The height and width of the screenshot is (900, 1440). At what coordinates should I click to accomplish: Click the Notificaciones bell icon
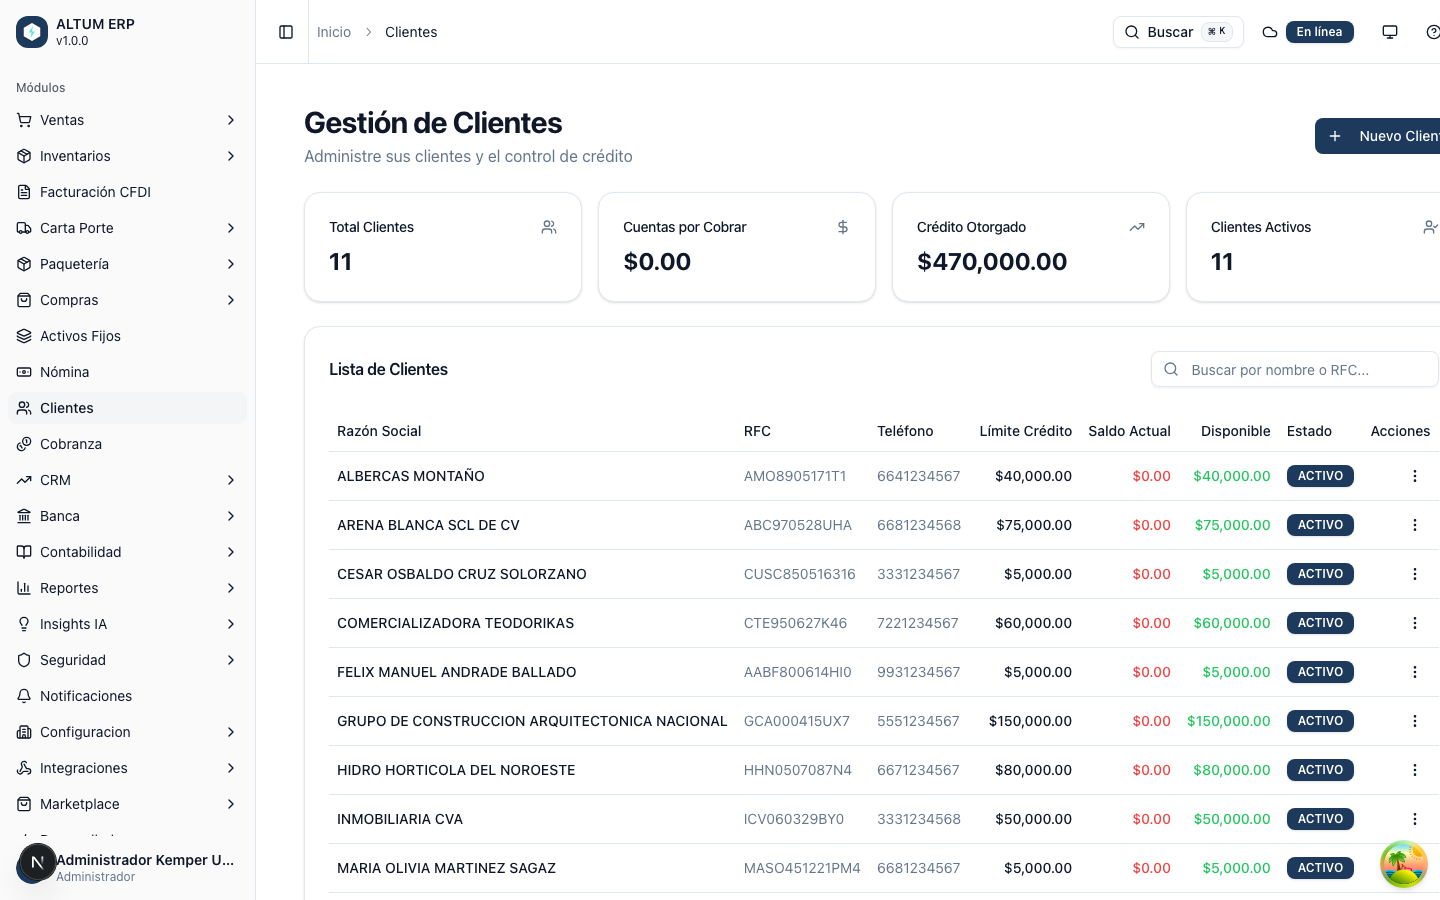pyautogui.click(x=24, y=696)
